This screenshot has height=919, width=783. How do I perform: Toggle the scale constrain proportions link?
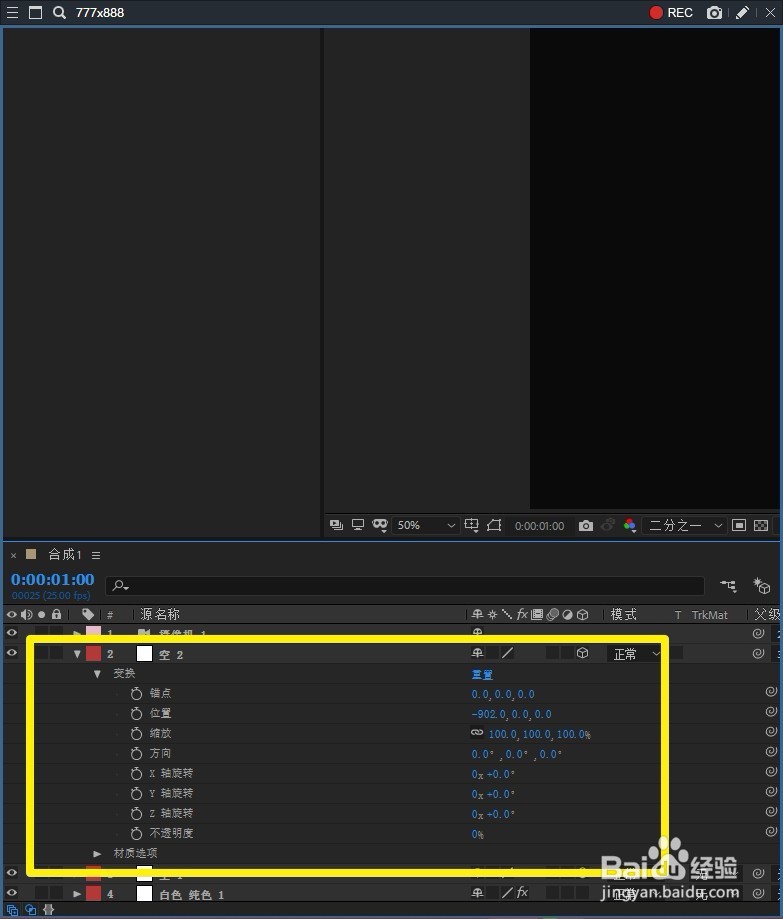pyautogui.click(x=477, y=733)
